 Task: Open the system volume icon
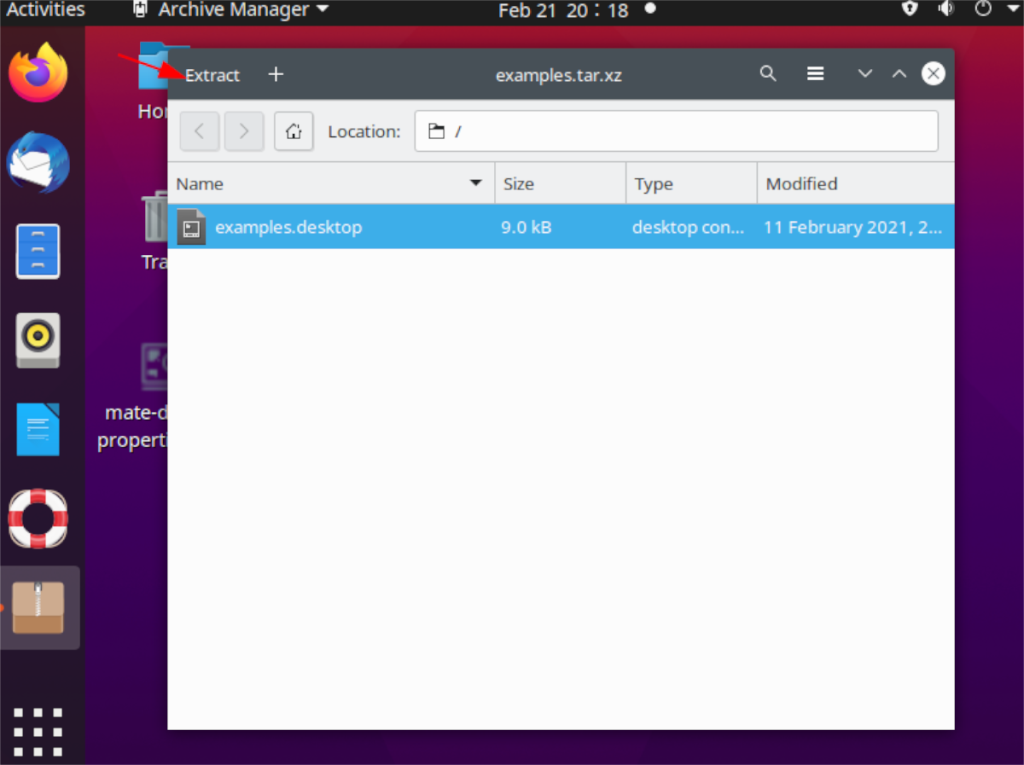(x=944, y=11)
